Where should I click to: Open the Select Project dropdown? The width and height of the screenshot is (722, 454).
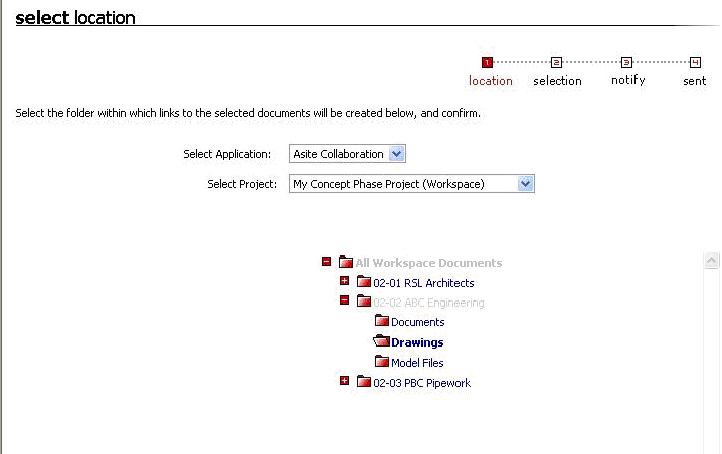coord(412,184)
